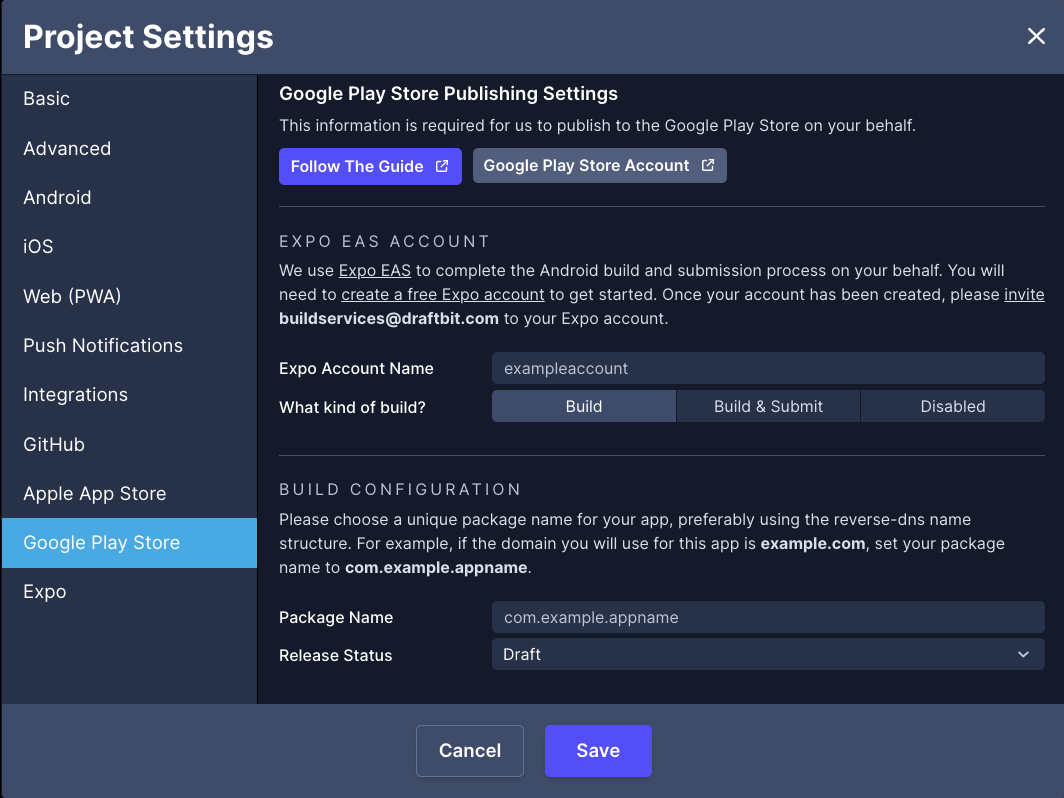Select the Build option
This screenshot has width=1064, height=798.
pos(584,406)
